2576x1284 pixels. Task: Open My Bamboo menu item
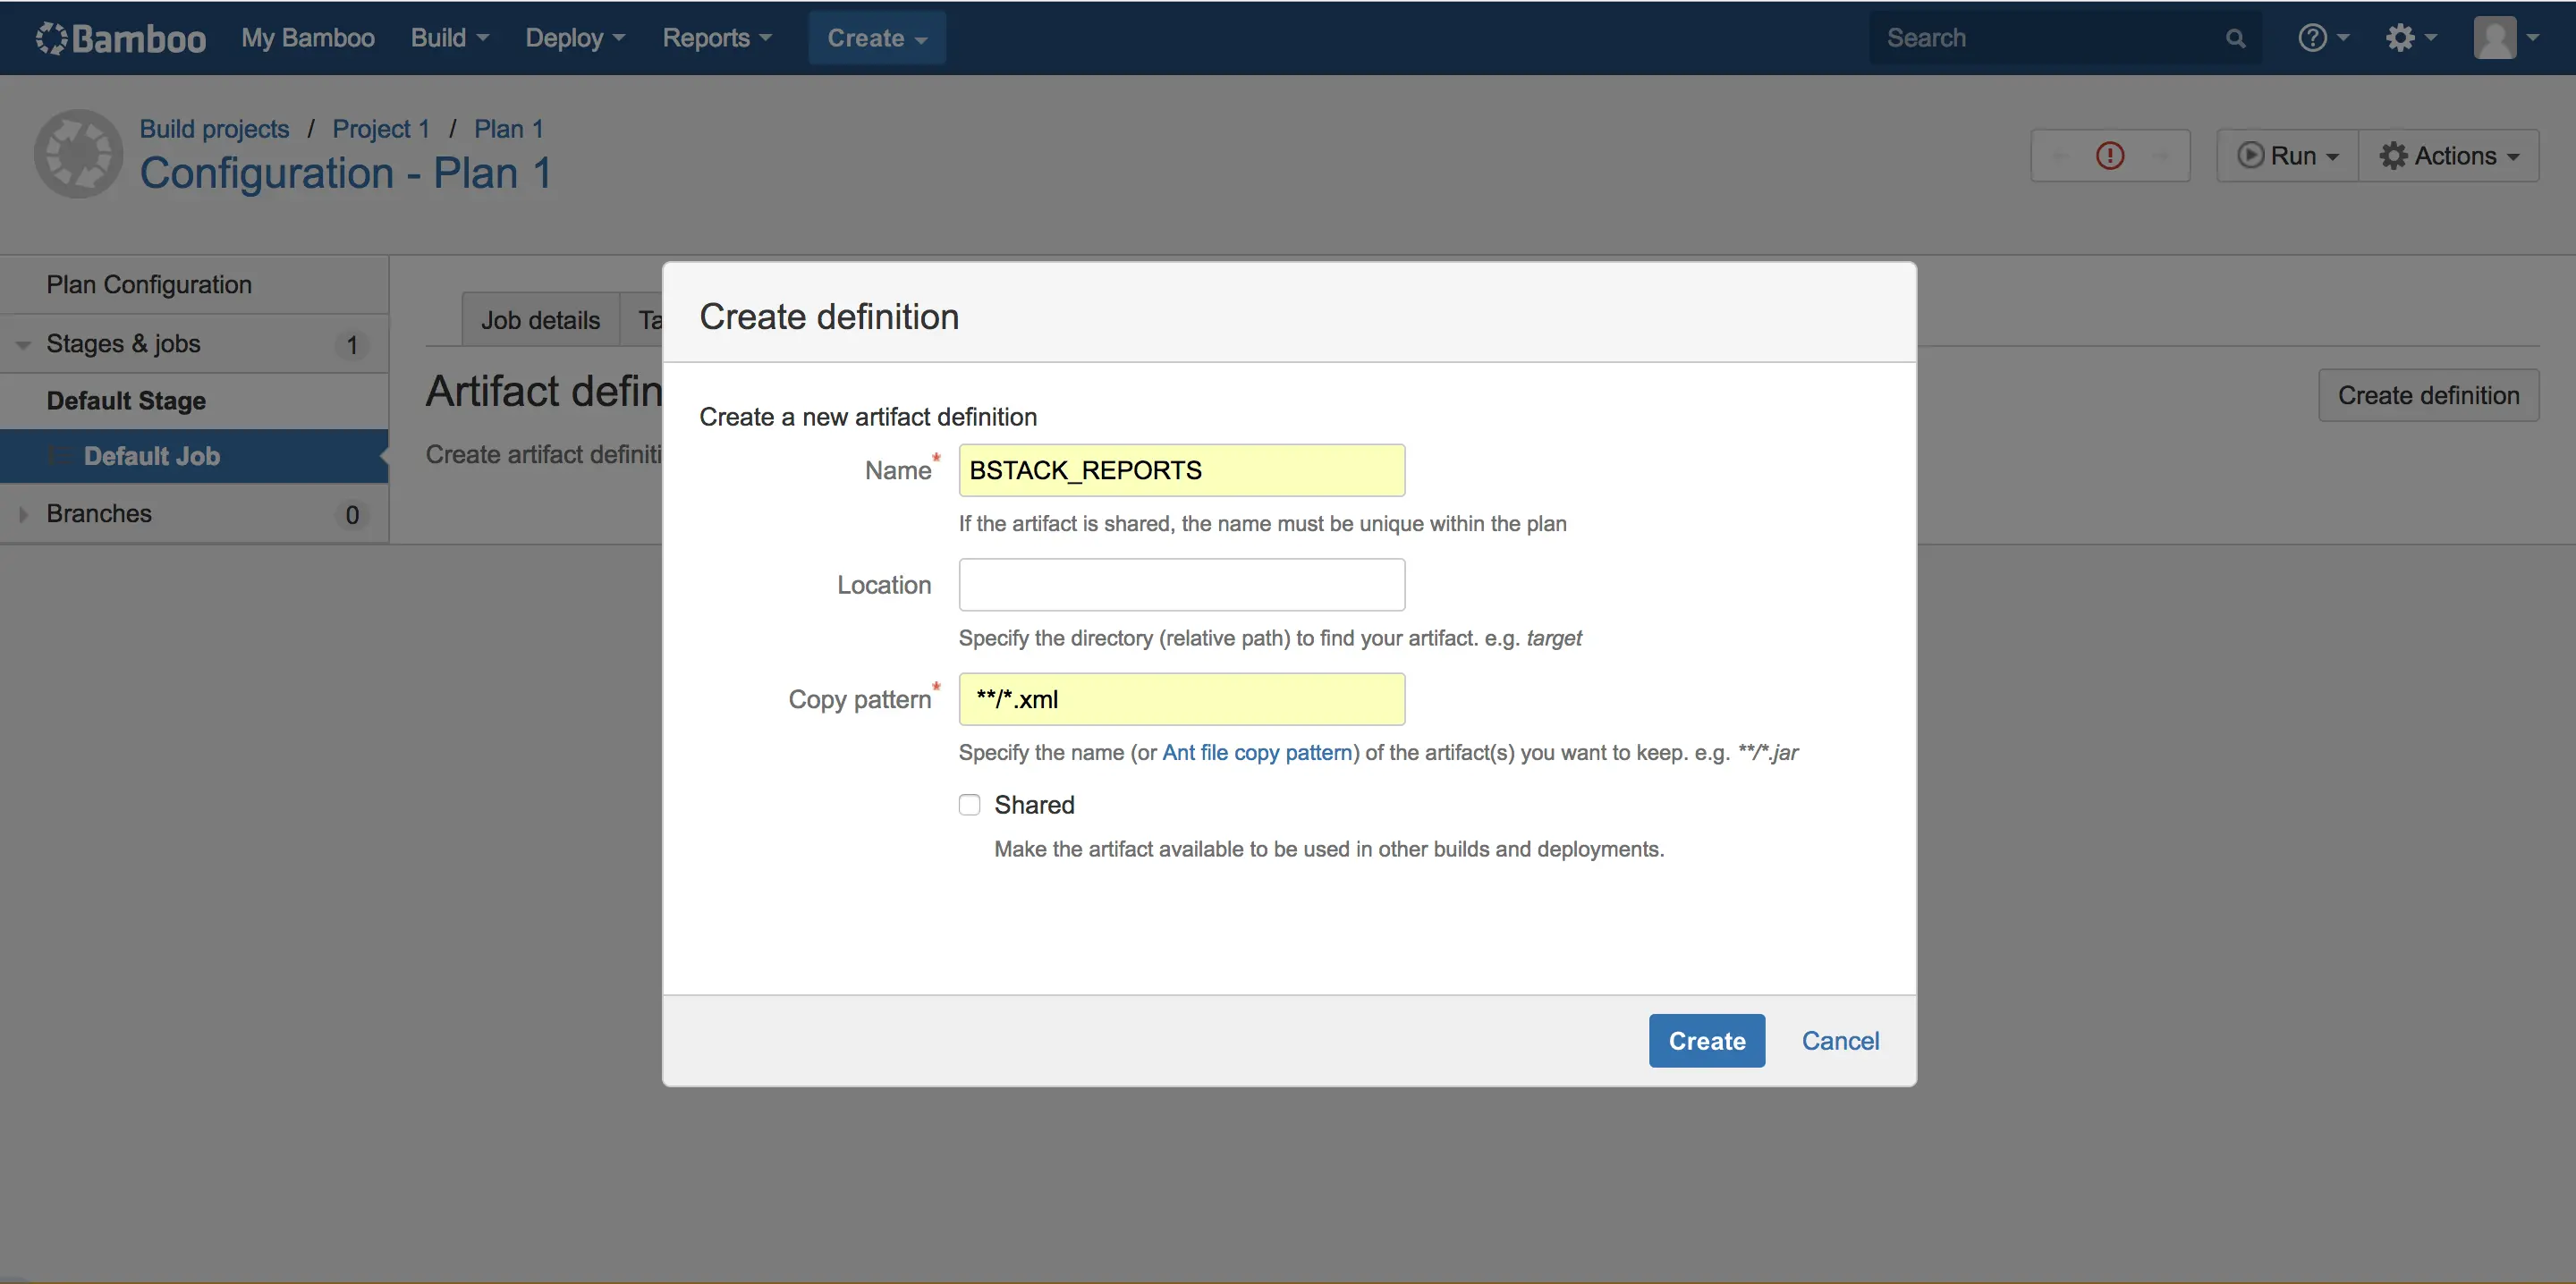click(x=307, y=38)
